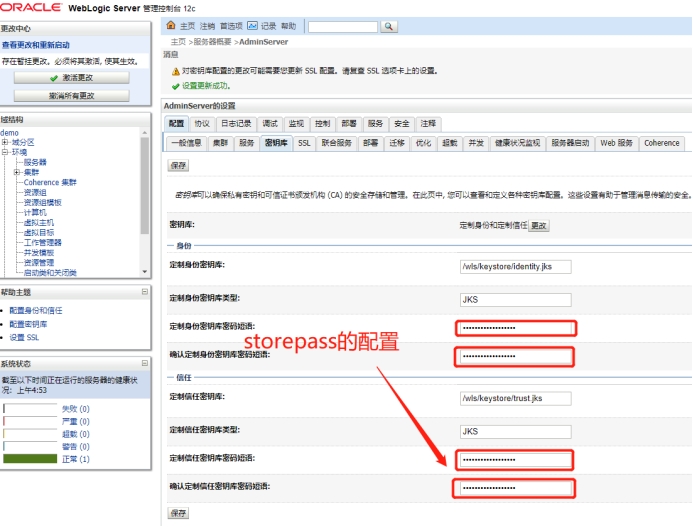Click the top 保存 button
The image size is (693, 527).
[179, 165]
